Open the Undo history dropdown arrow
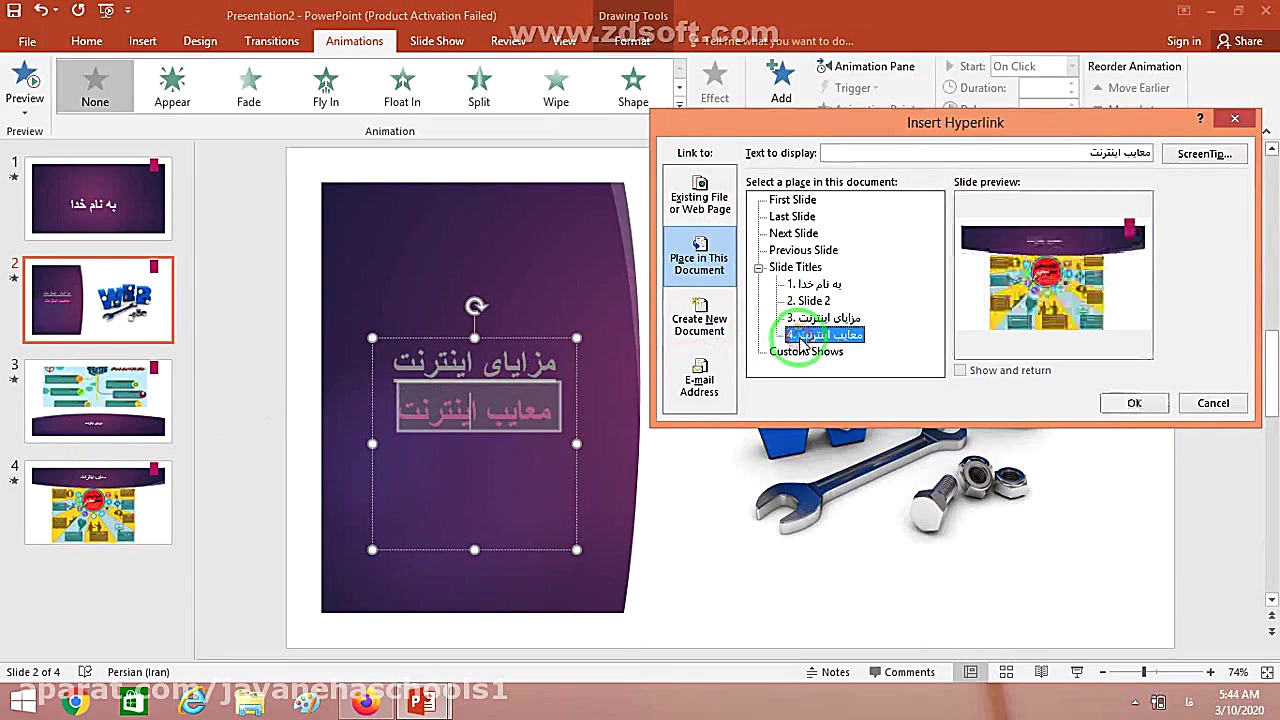This screenshot has height=720, width=1280. 56,11
